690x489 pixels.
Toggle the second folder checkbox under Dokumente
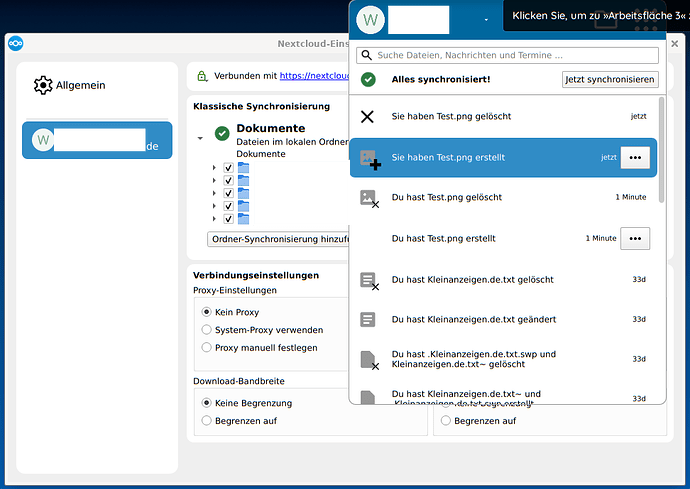click(x=228, y=180)
